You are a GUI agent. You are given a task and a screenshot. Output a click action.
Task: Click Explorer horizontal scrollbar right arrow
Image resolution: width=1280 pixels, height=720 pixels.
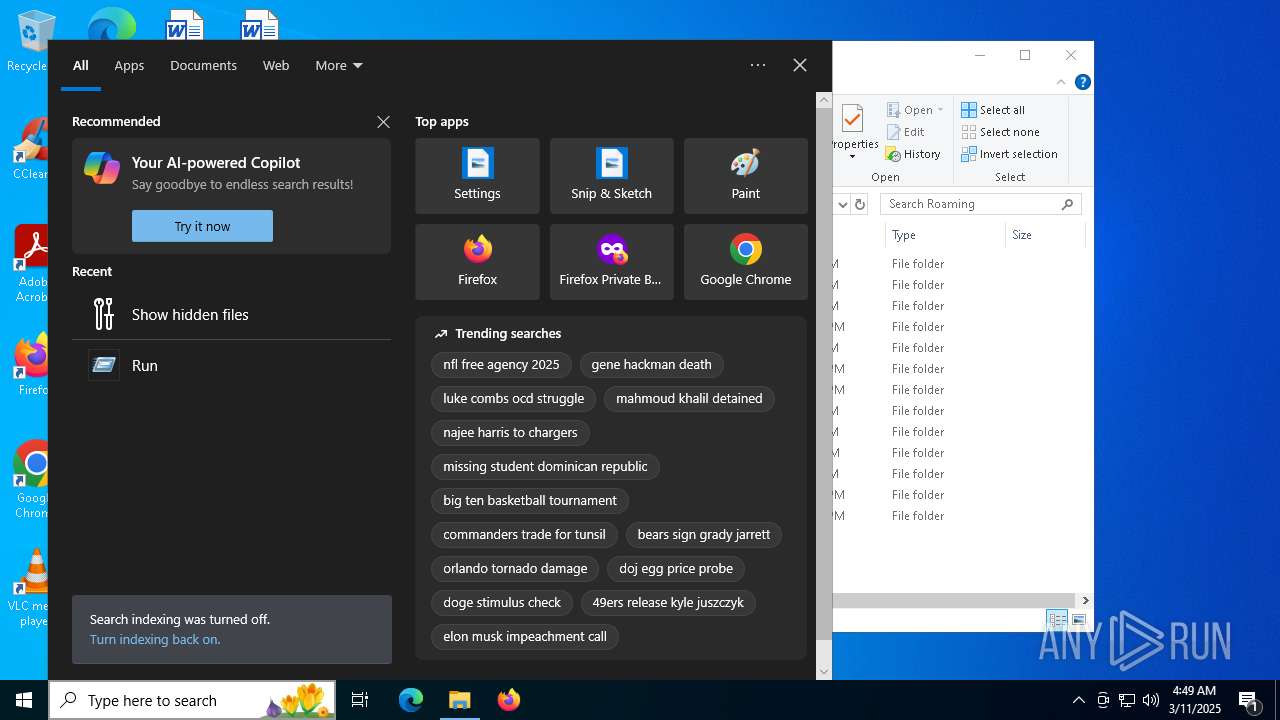[1085, 600]
